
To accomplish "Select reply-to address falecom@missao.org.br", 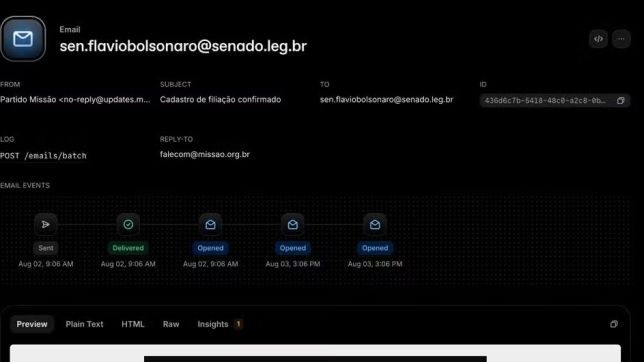I will pyautogui.click(x=205, y=154).
